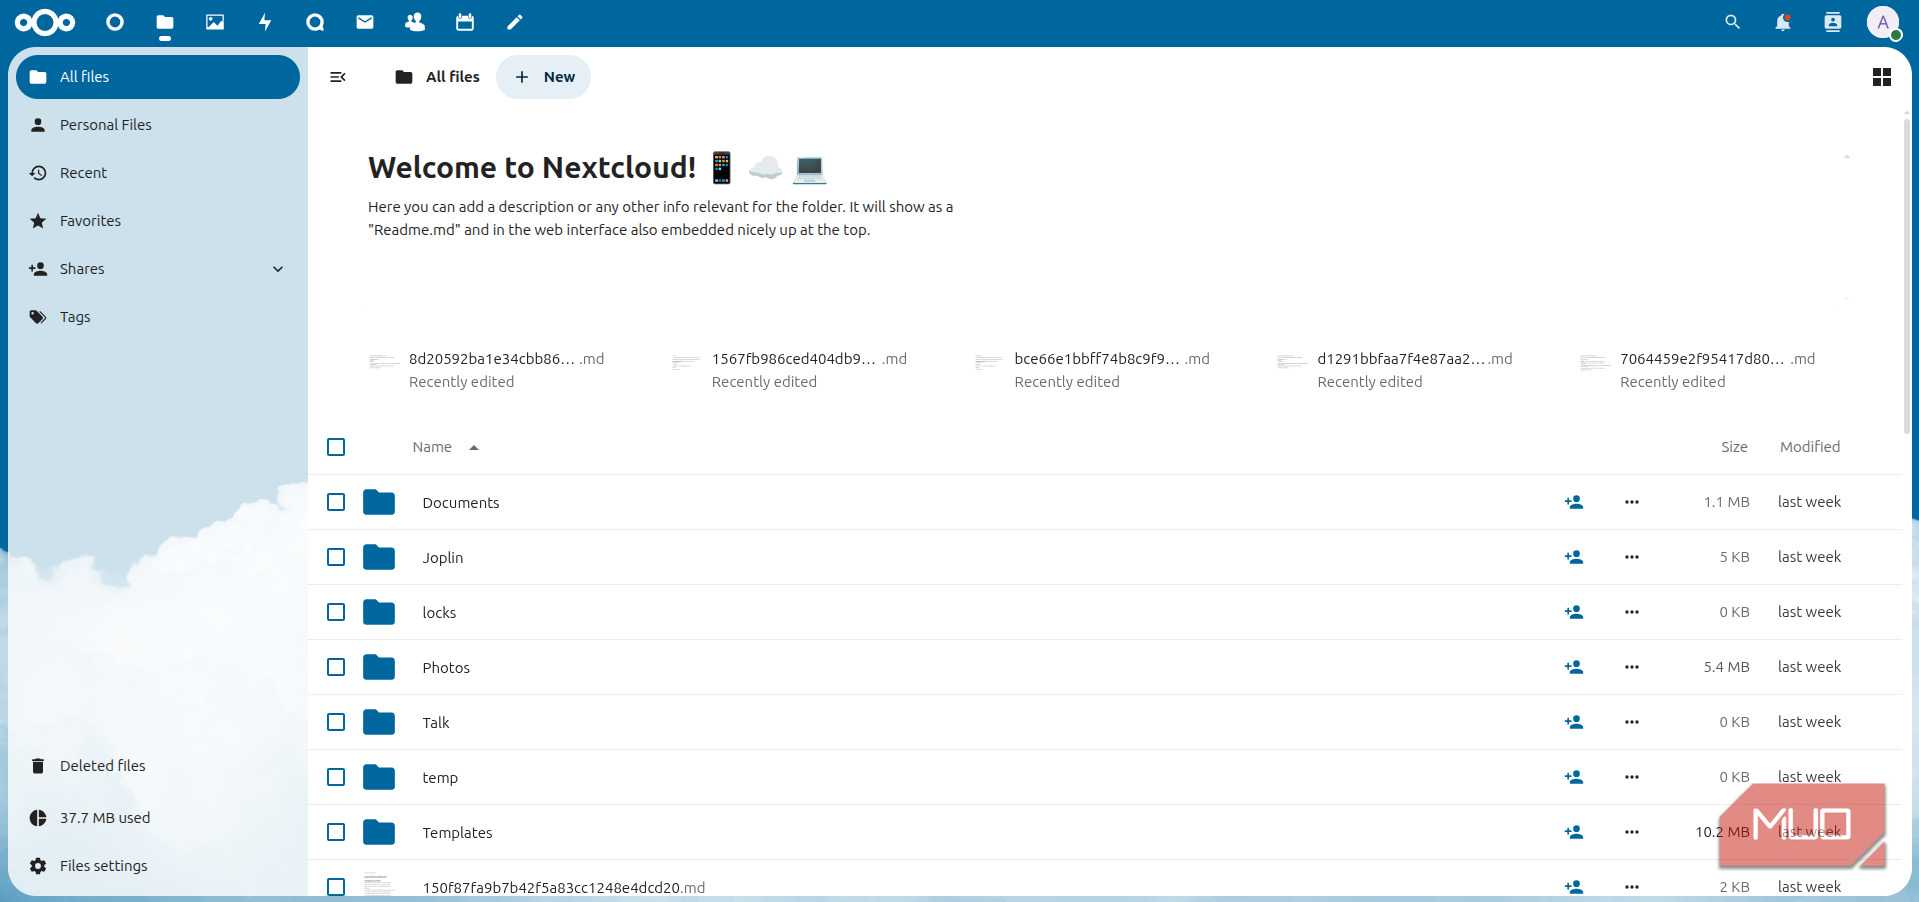View Deleted files
This screenshot has width=1919, height=902.
pos(158,766)
